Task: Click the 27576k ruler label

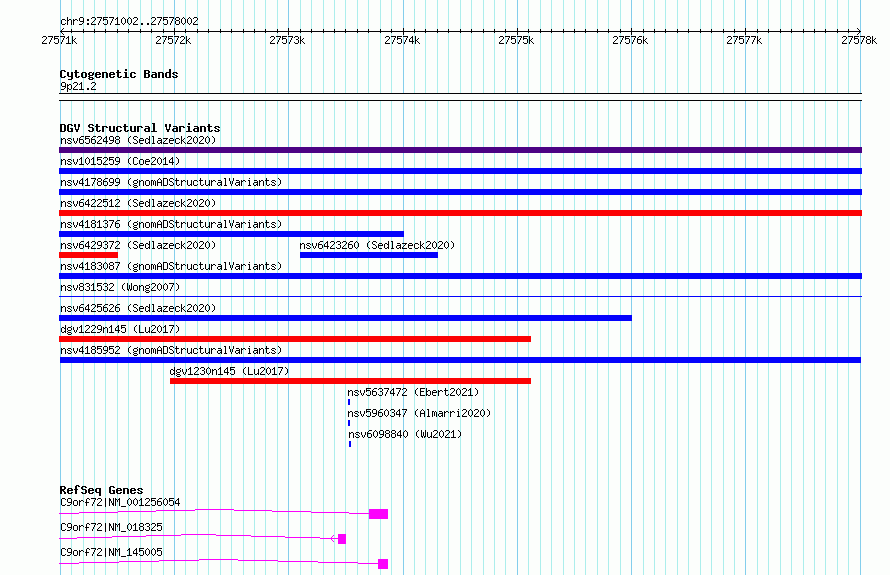Action: (630, 40)
